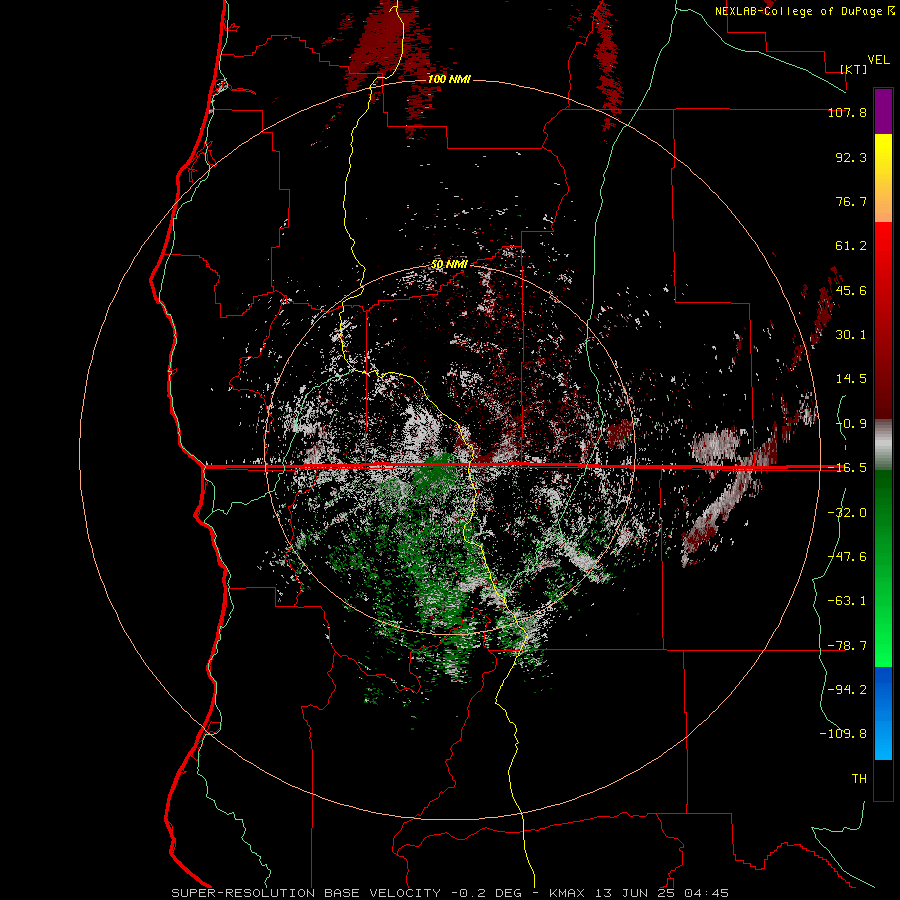
Task: Click the -16.5 scale value
Action: [847, 468]
